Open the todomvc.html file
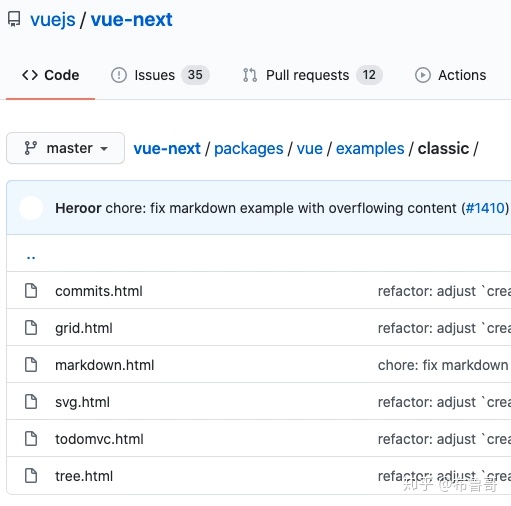 pyautogui.click(x=99, y=439)
